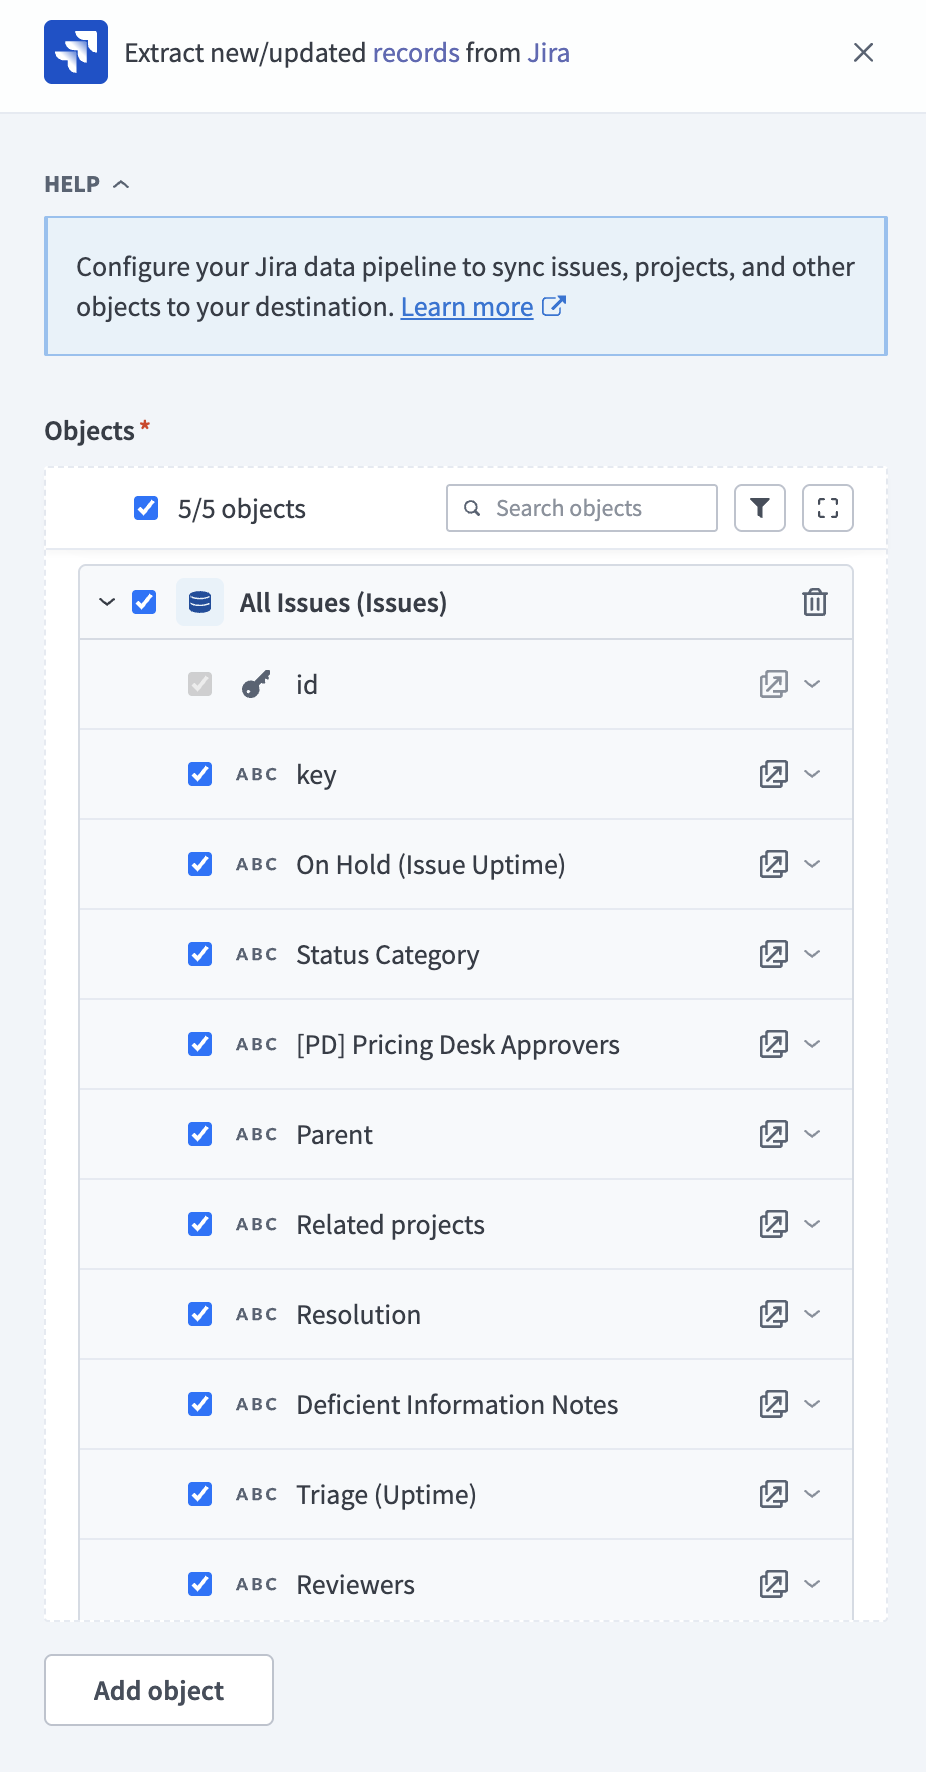Delete the All Issues object with trash icon
Viewport: 926px width, 1772px height.
815,602
